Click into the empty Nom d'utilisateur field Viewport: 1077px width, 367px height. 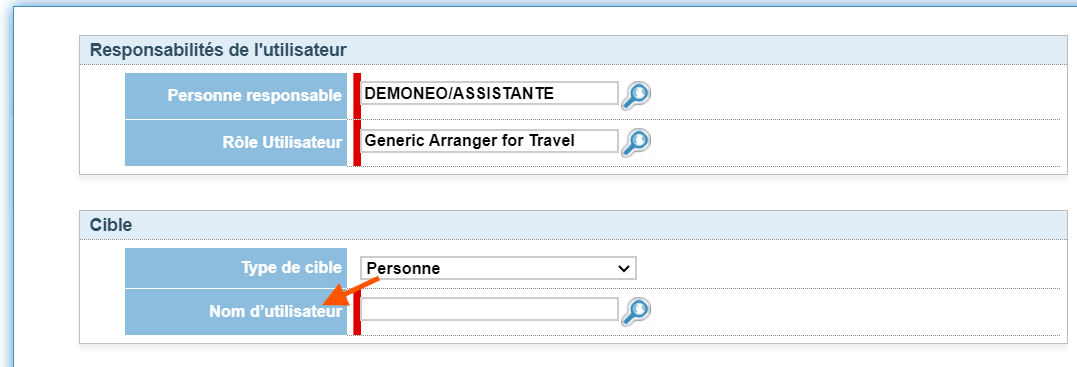[489, 309]
